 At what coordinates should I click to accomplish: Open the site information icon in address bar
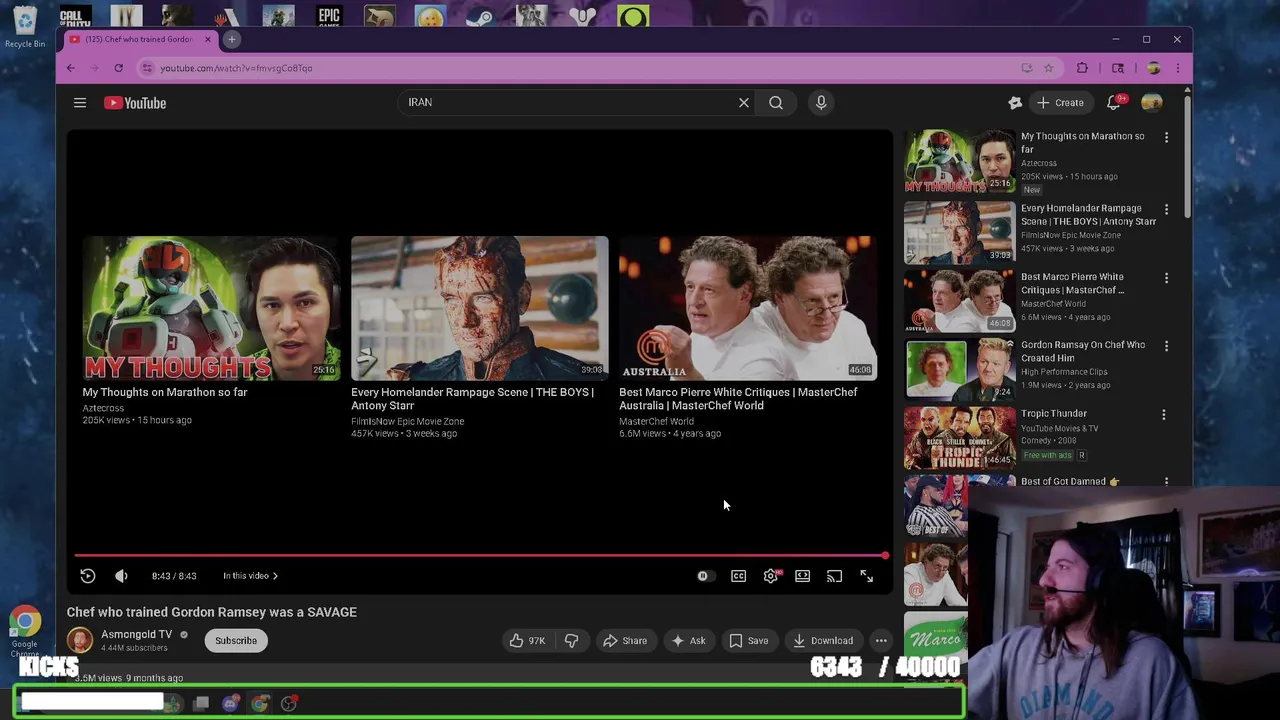click(147, 68)
